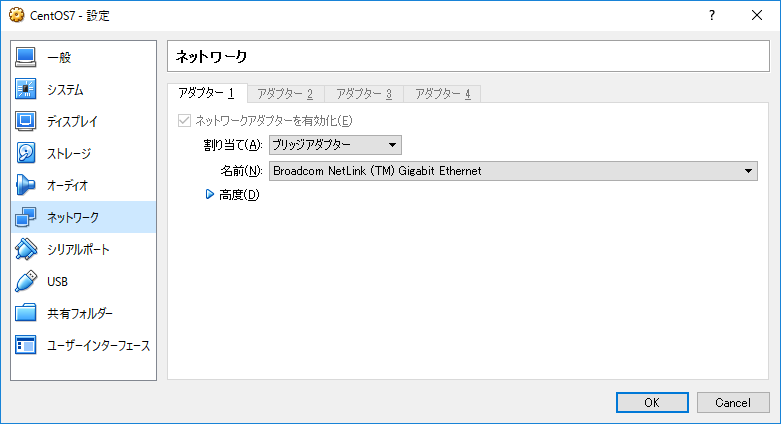This screenshot has width=781, height=424.
Task: Click the ディスプレイ screen icon
Action: click(x=25, y=121)
